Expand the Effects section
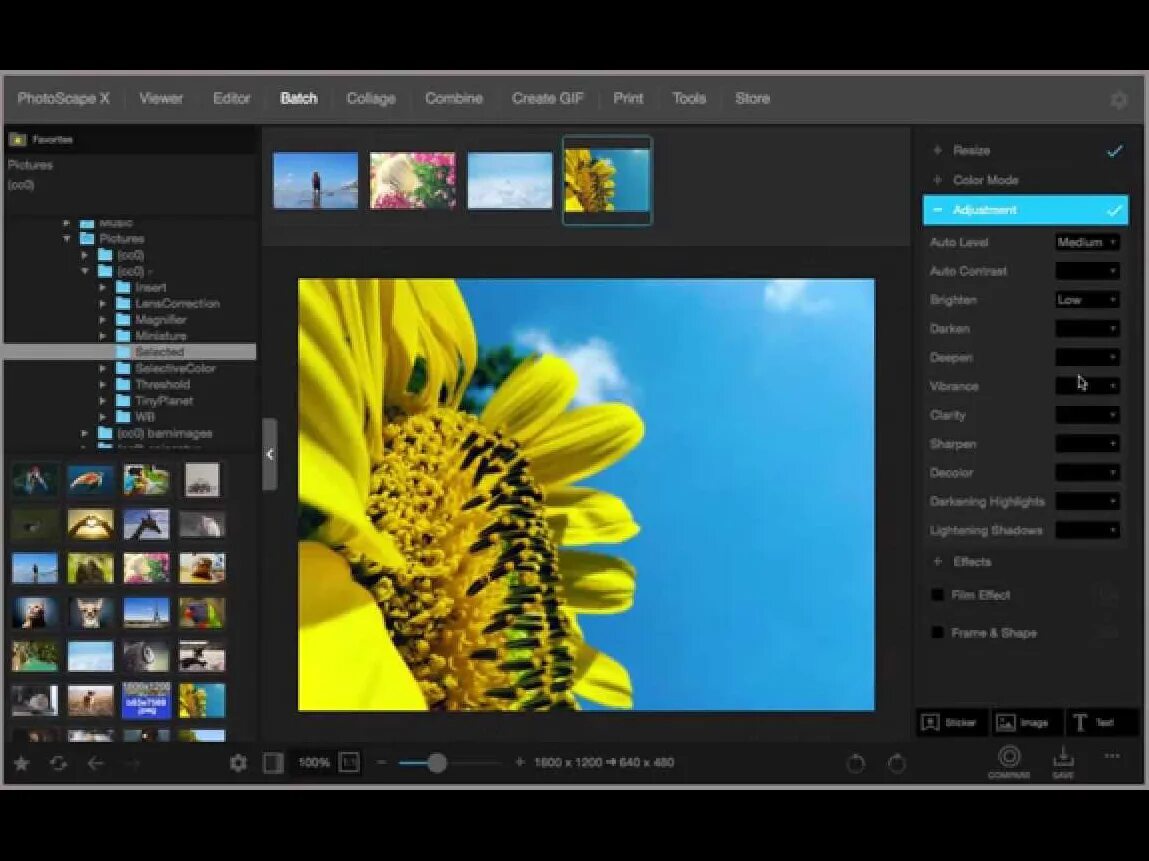1149x861 pixels. (937, 561)
